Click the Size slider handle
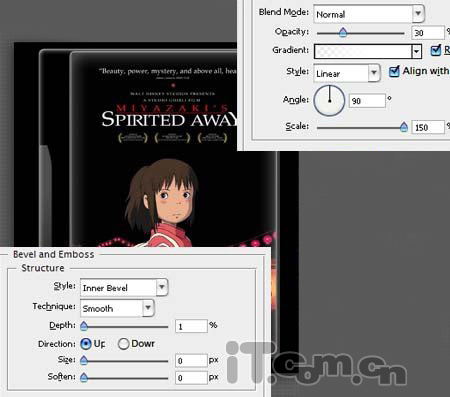Viewport: 450px width, 397px height. 84,361
